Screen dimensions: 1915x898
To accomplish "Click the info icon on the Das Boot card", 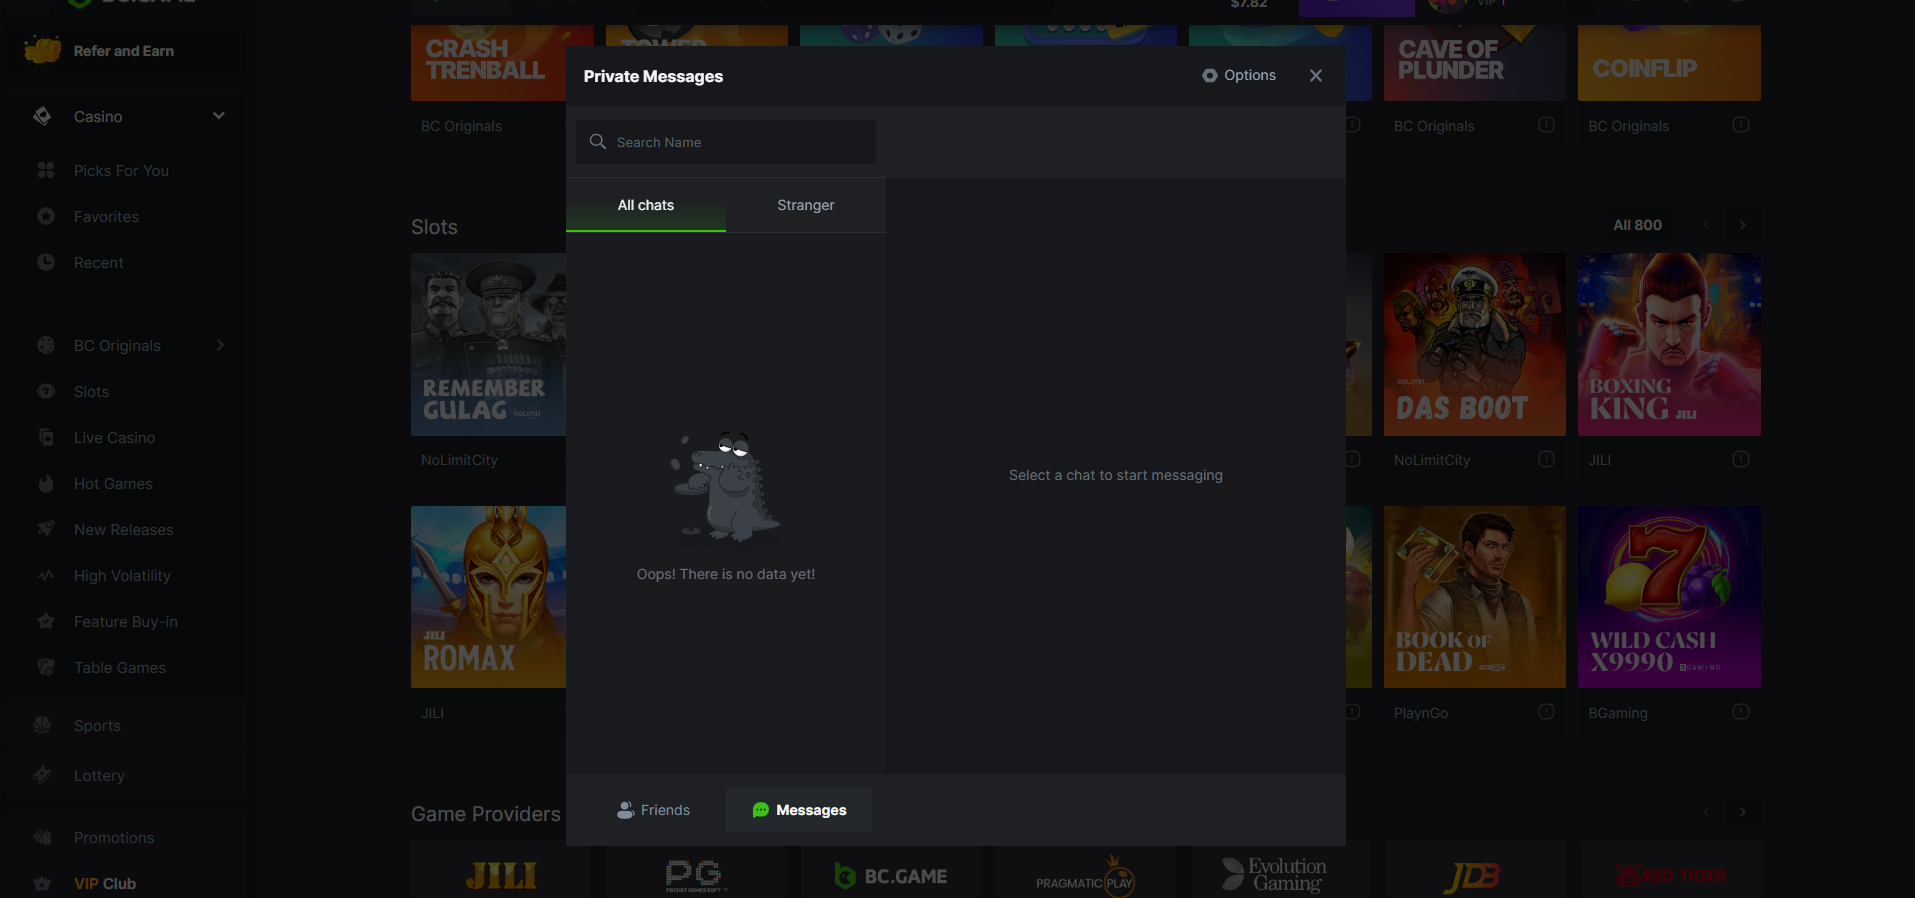I will coord(1546,459).
